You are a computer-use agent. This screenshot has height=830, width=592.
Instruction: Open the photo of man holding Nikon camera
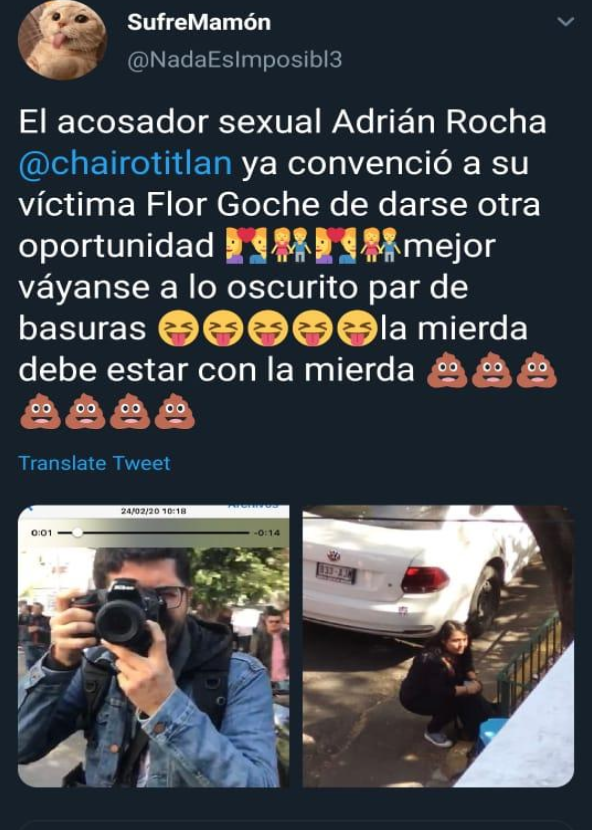pyautogui.click(x=154, y=646)
